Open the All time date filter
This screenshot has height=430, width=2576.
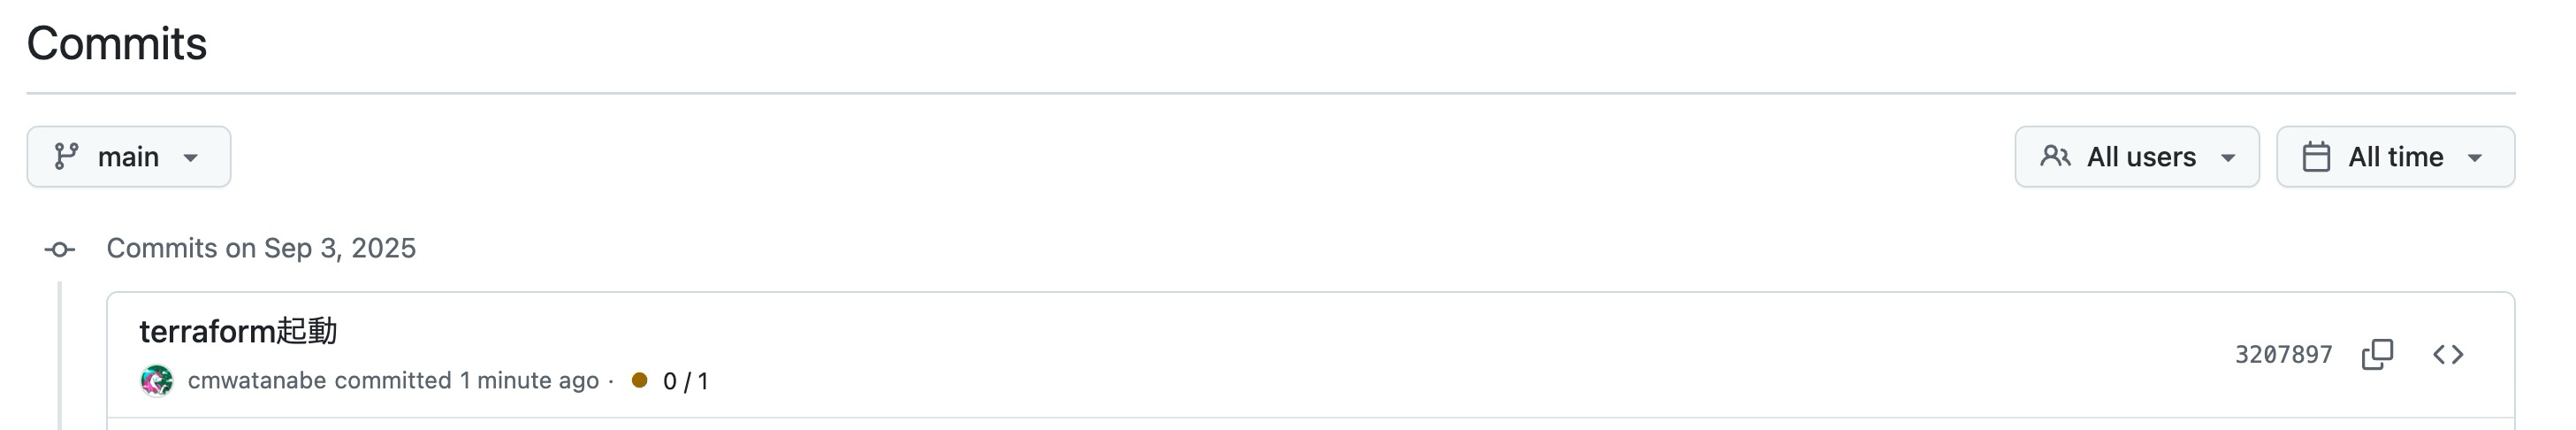point(2396,157)
